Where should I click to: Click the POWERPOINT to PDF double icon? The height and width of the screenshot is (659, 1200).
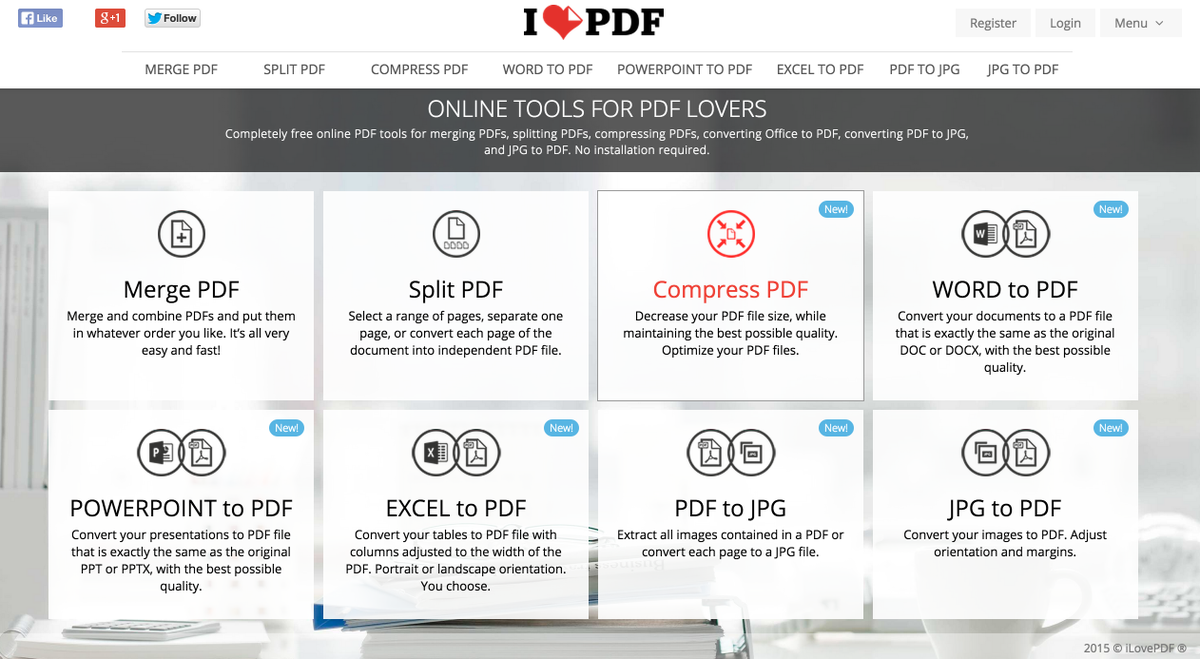pos(181,454)
